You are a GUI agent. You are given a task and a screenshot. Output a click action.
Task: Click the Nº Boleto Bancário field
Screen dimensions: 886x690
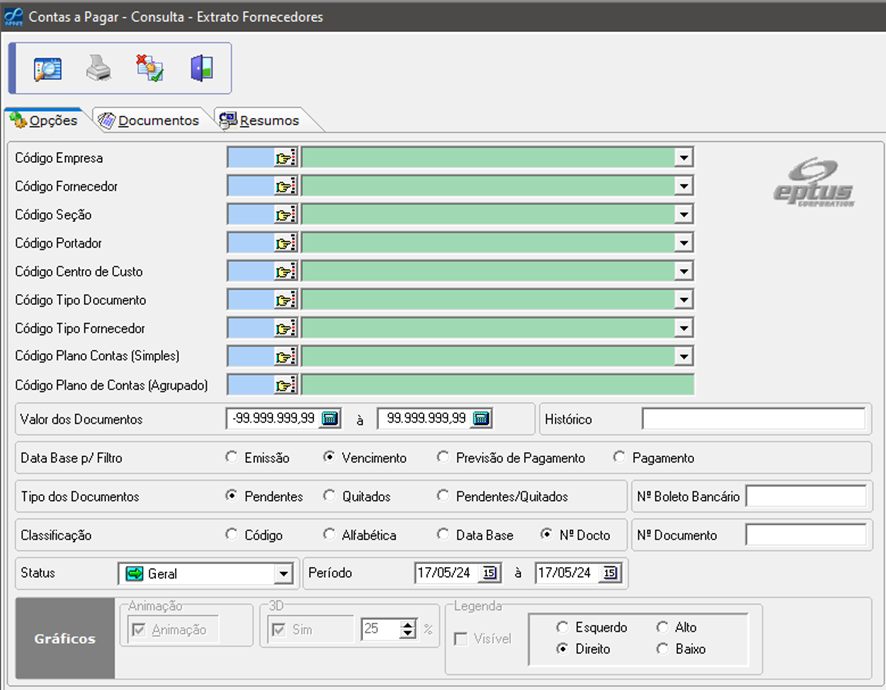(x=806, y=496)
